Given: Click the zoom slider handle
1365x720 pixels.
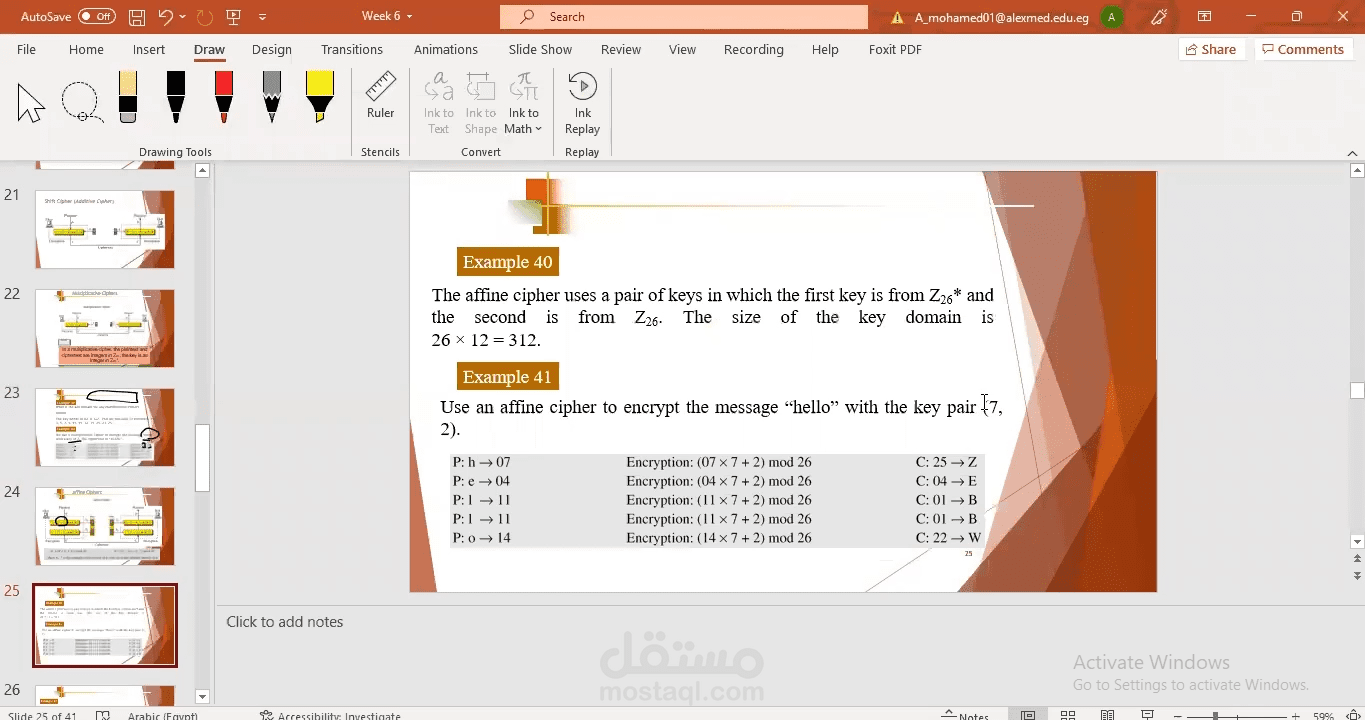Looking at the screenshot, I should click(x=1216, y=716).
